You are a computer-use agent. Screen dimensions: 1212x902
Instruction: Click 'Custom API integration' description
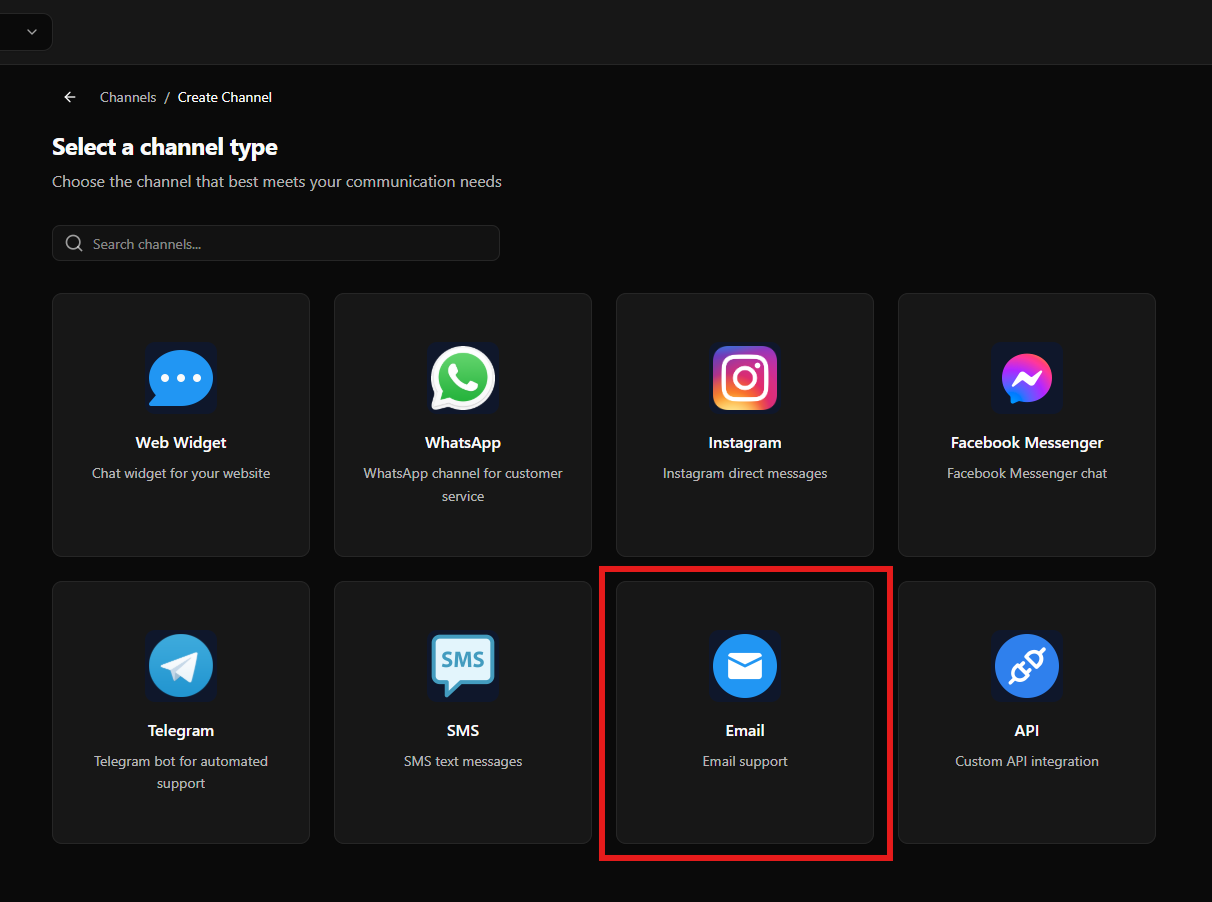coord(1027,761)
